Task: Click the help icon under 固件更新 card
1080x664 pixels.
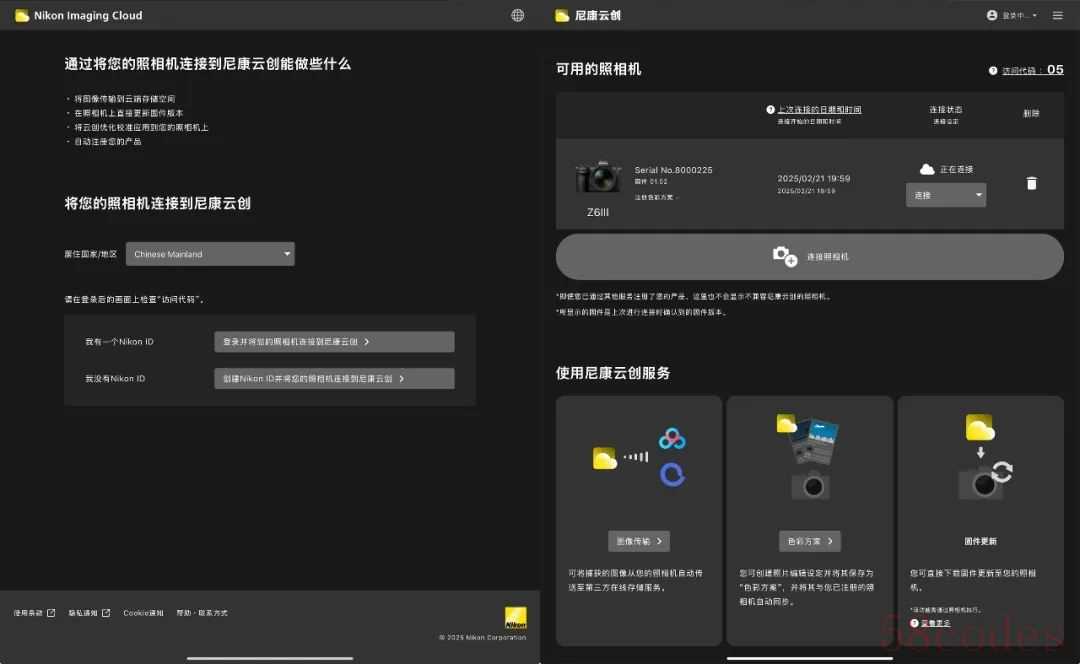Action: click(x=914, y=623)
